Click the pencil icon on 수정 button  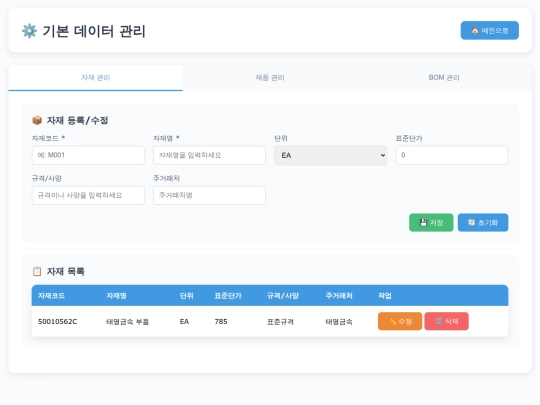(392, 321)
